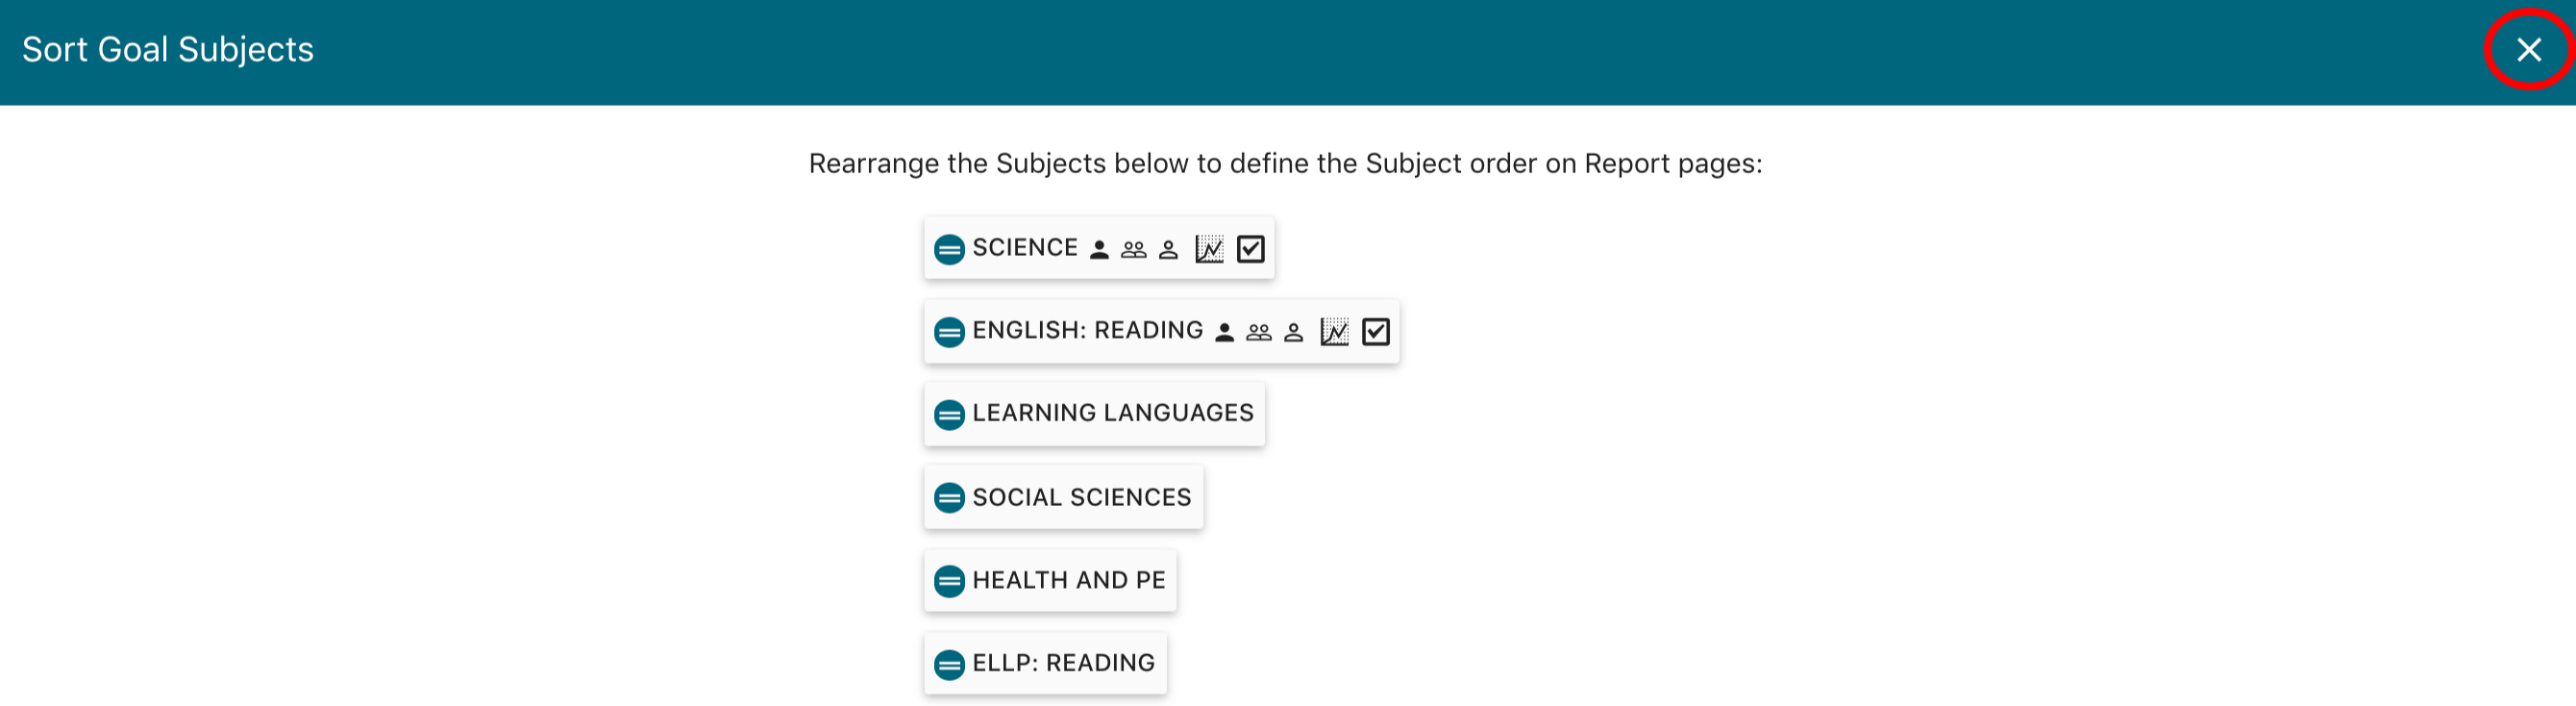
Task: Click the outlined person icon on SCIENCE
Action: point(1168,249)
